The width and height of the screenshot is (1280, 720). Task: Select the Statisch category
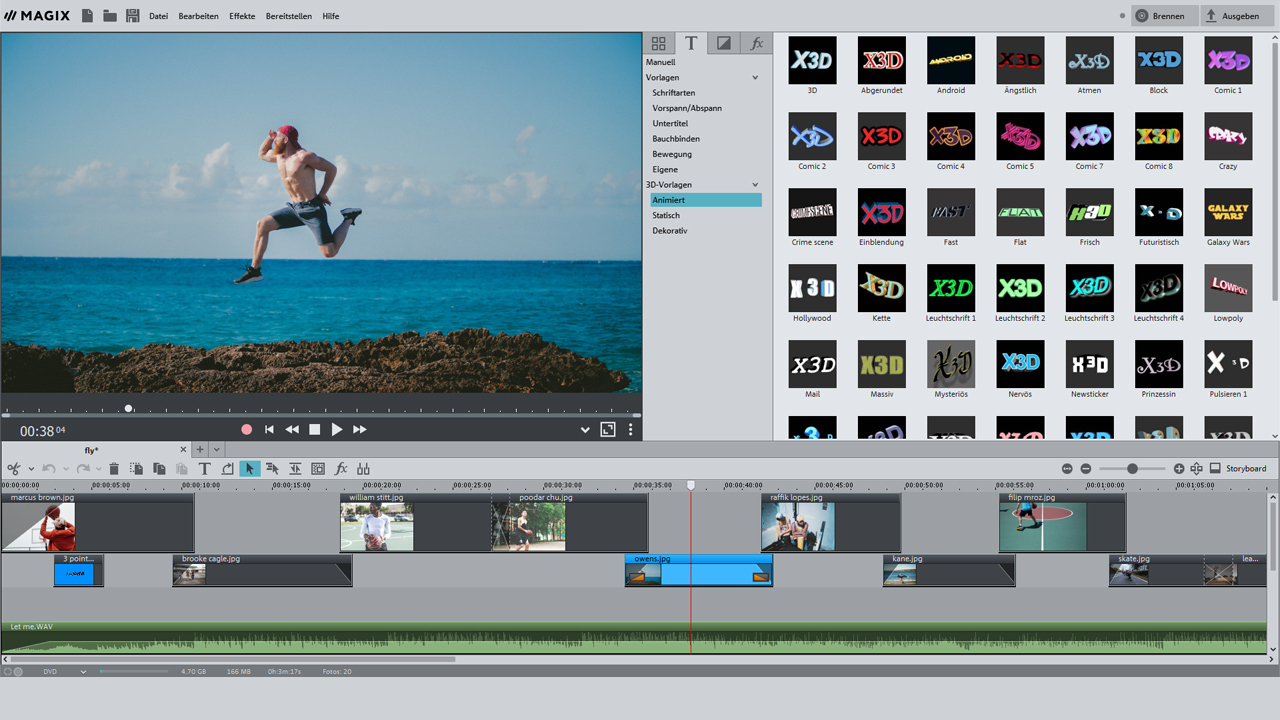(665, 215)
